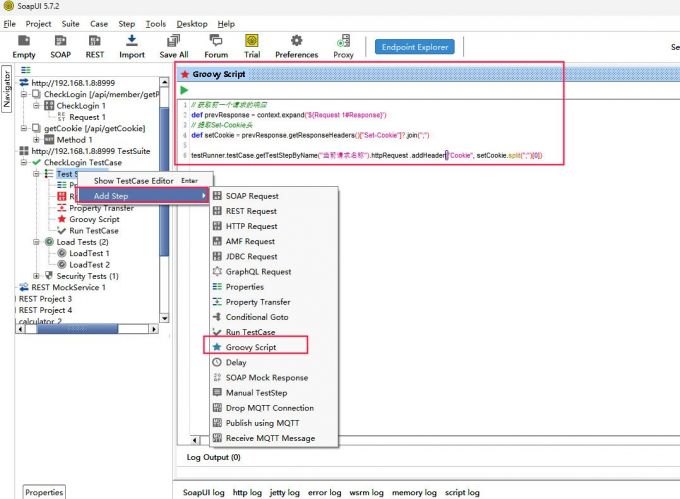Collapse the CheckLogin 1 method node

point(36,105)
